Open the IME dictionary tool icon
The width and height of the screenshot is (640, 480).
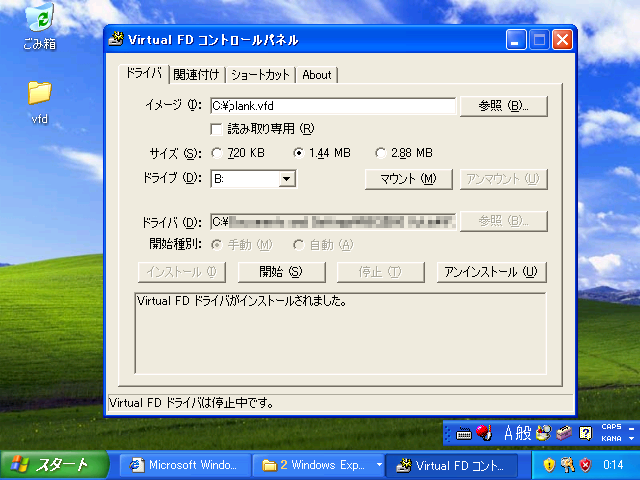[x=544, y=433]
